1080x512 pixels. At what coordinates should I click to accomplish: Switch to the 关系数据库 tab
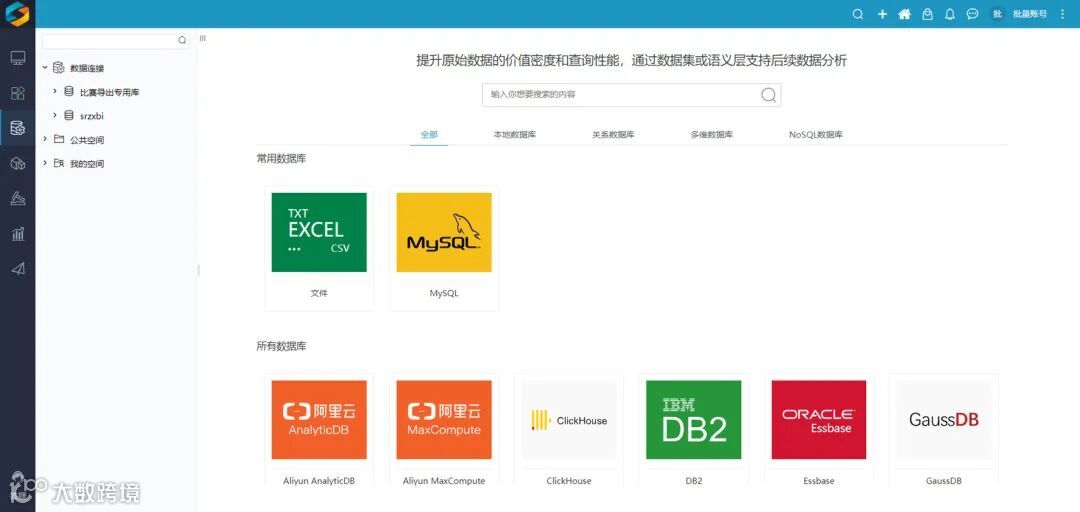click(613, 135)
